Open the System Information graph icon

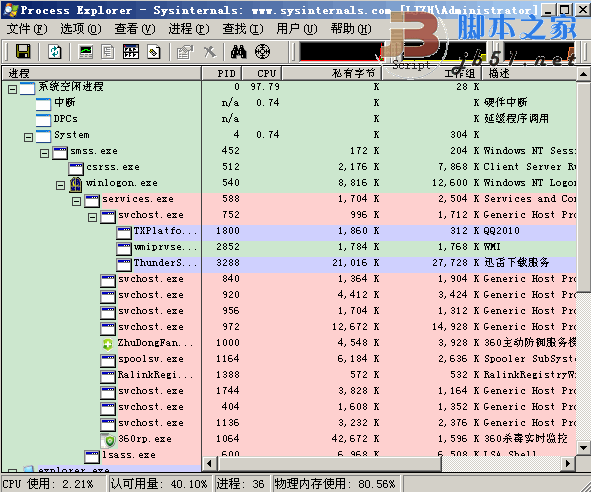coord(86,52)
